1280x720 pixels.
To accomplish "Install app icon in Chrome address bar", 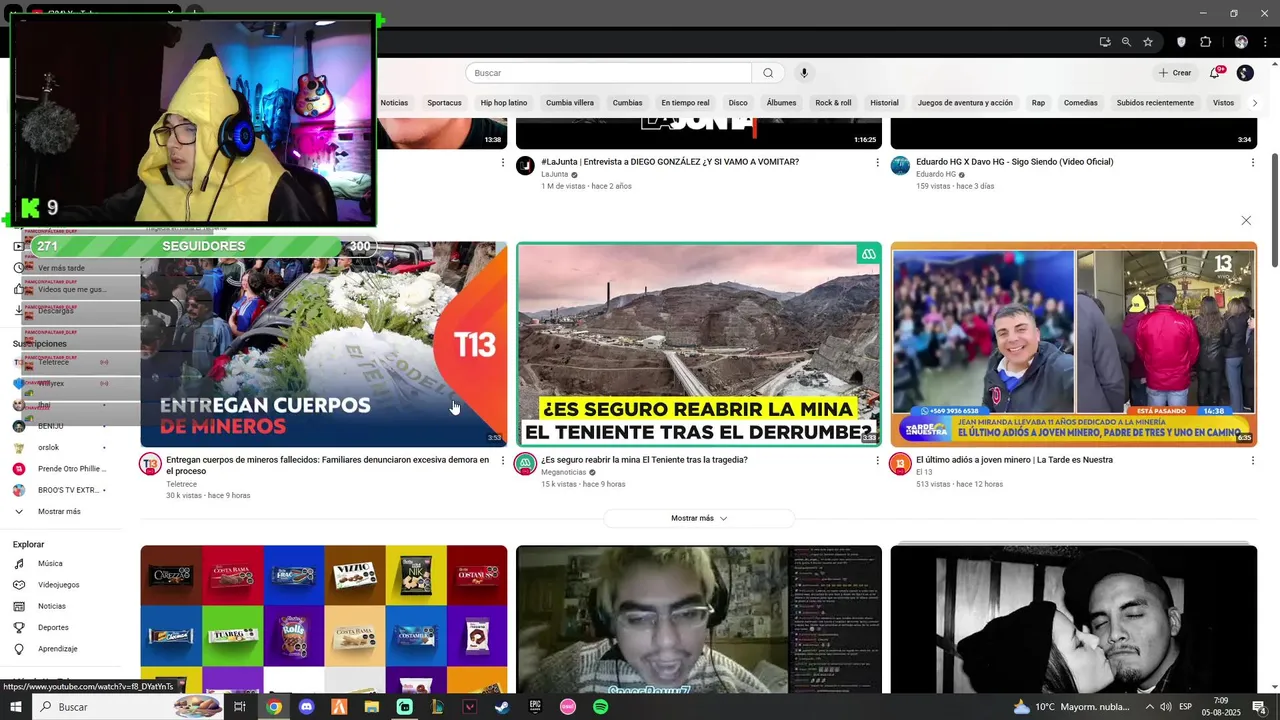I will 1105,42.
